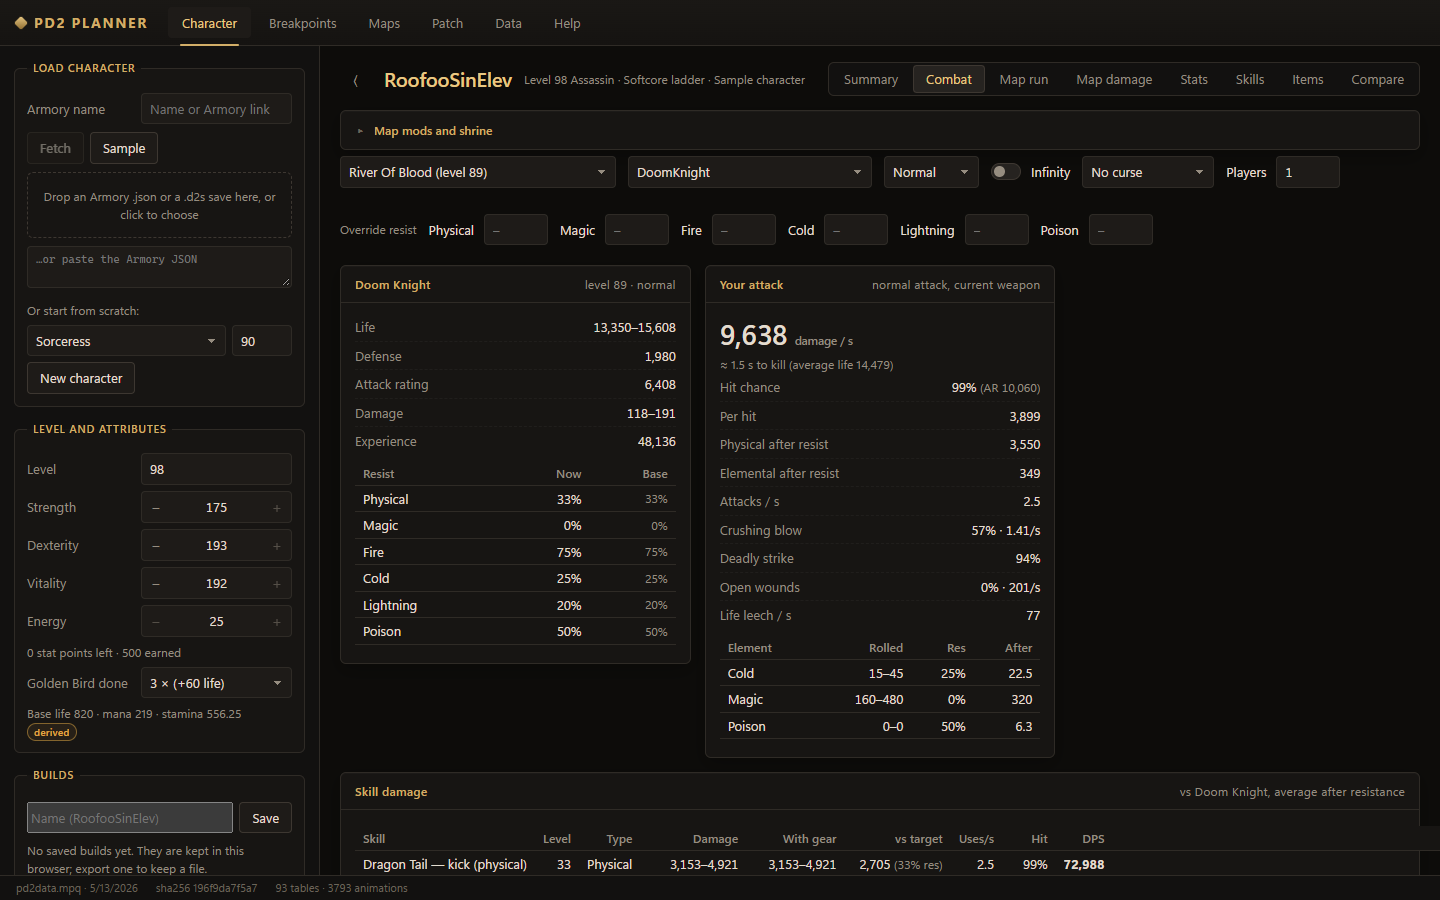Open the River Of Blood area dropdown

pos(478,172)
